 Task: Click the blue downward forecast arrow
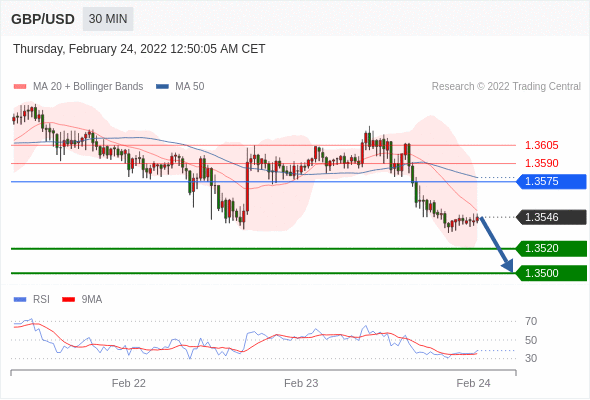497,245
